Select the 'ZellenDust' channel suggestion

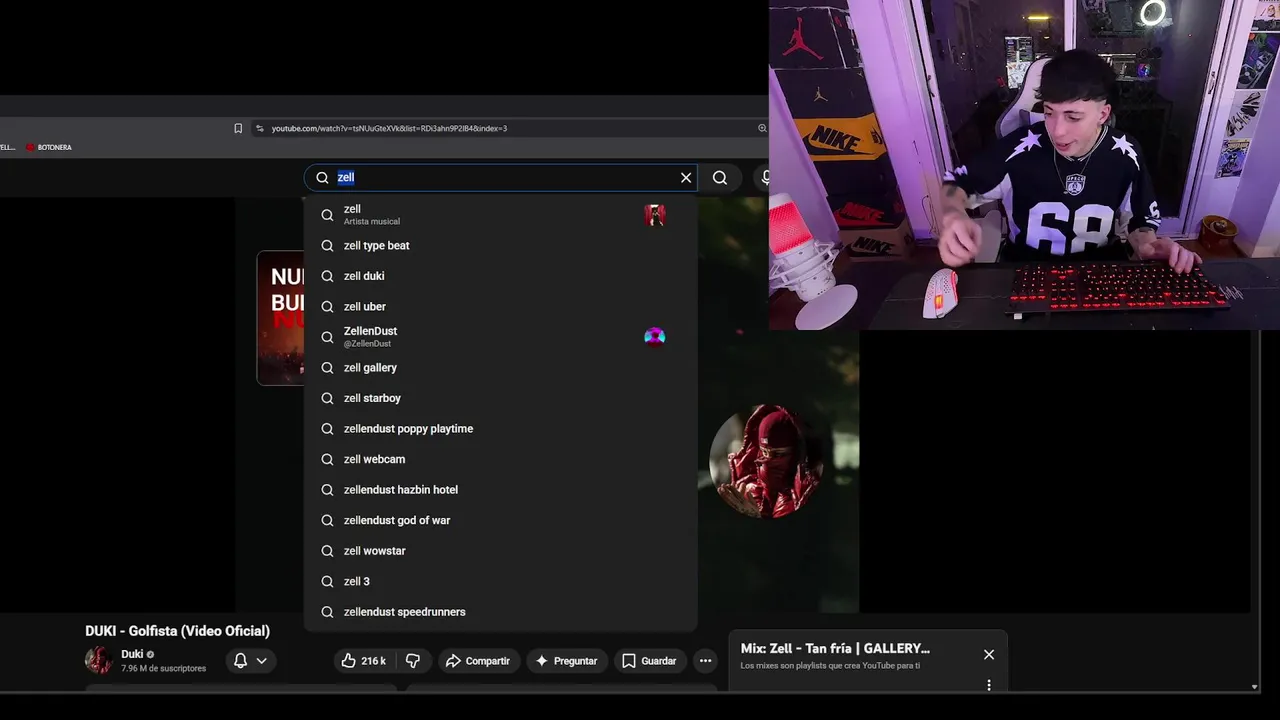tap(500, 337)
